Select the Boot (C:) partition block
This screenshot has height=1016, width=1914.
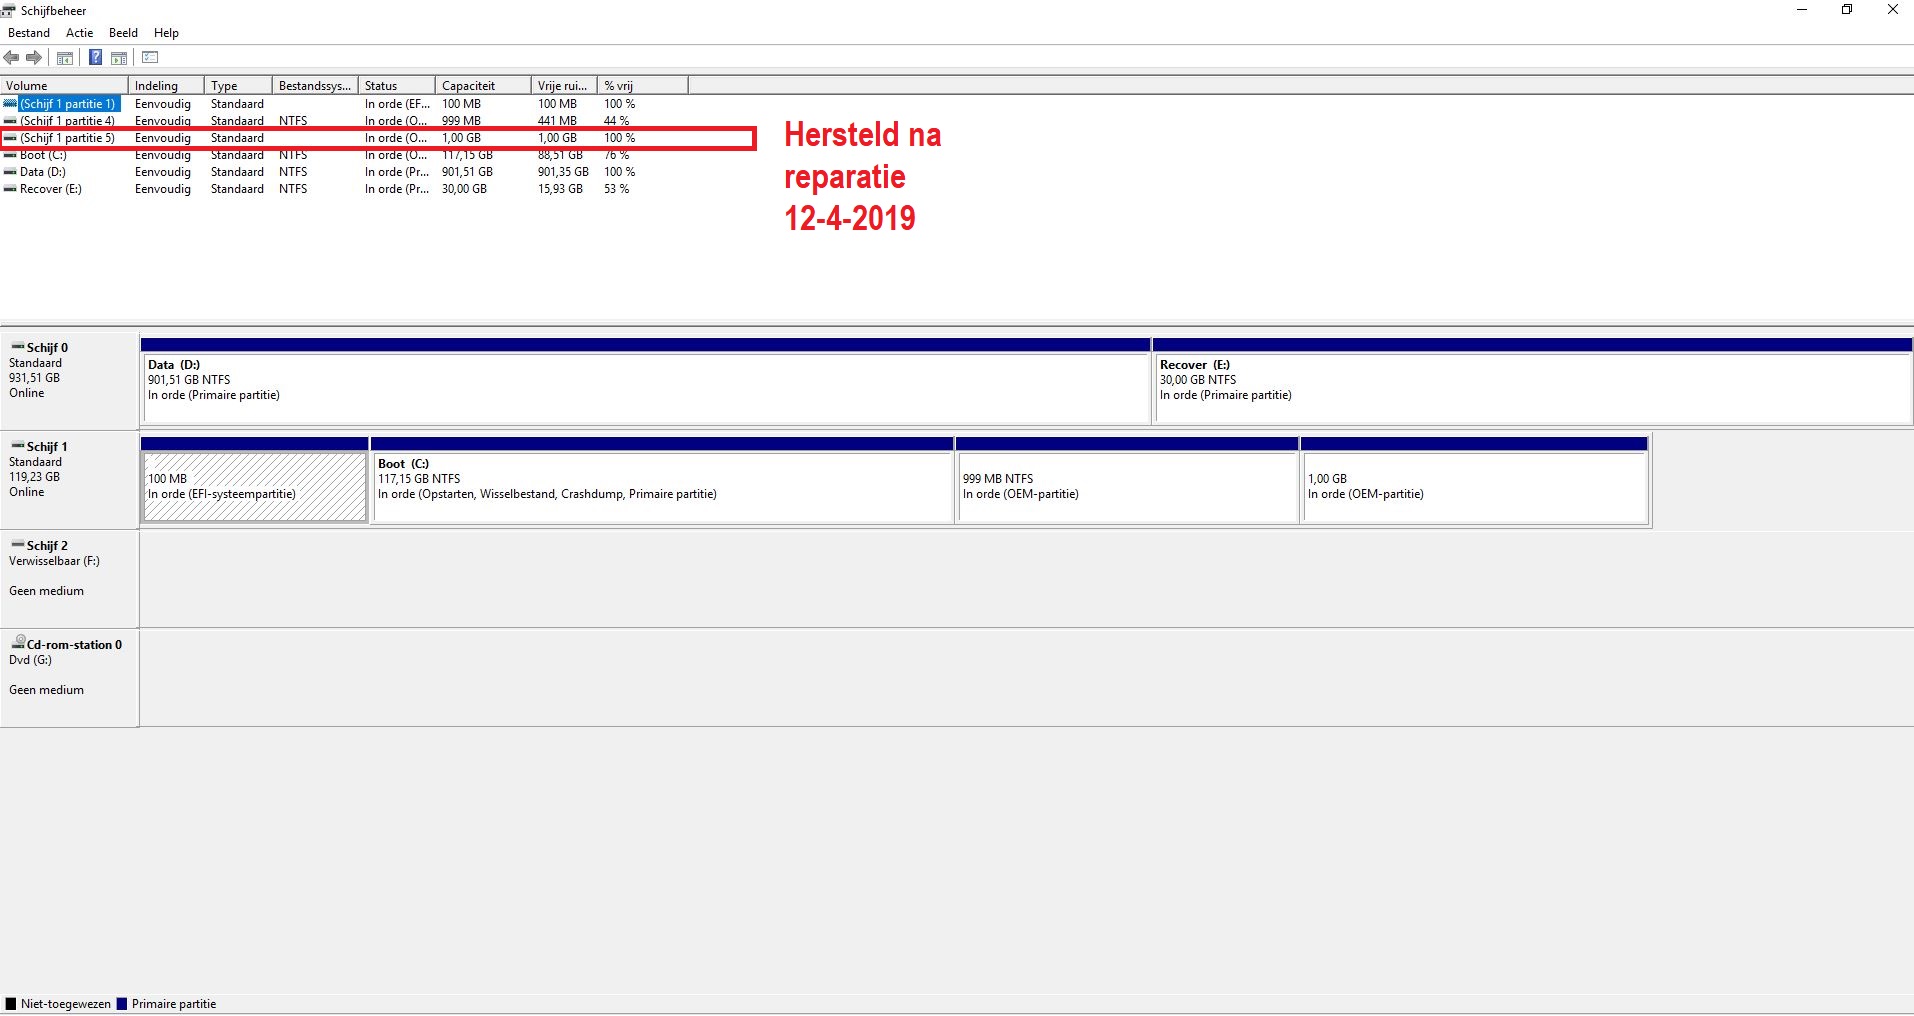click(660, 486)
